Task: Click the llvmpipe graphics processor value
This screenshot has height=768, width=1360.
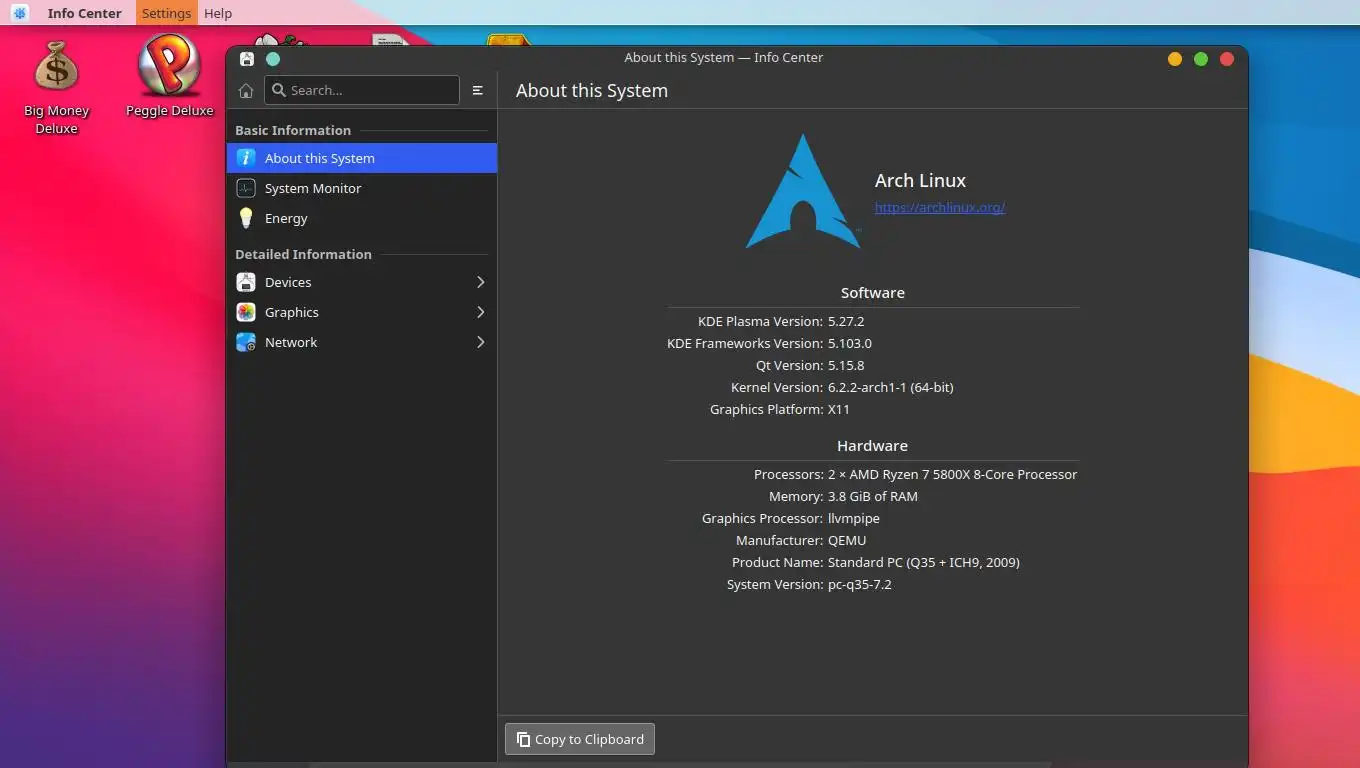Action: [854, 519]
